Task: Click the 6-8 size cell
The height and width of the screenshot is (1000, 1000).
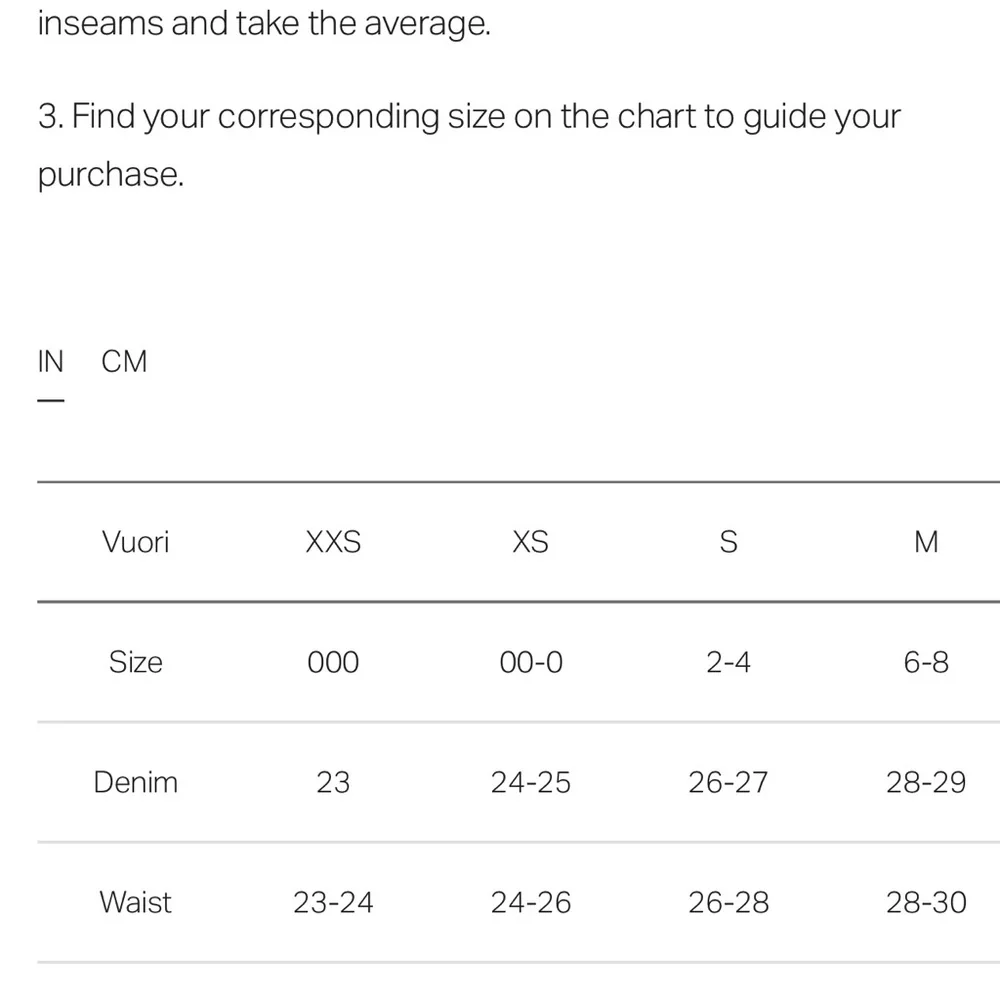Action: (x=926, y=662)
